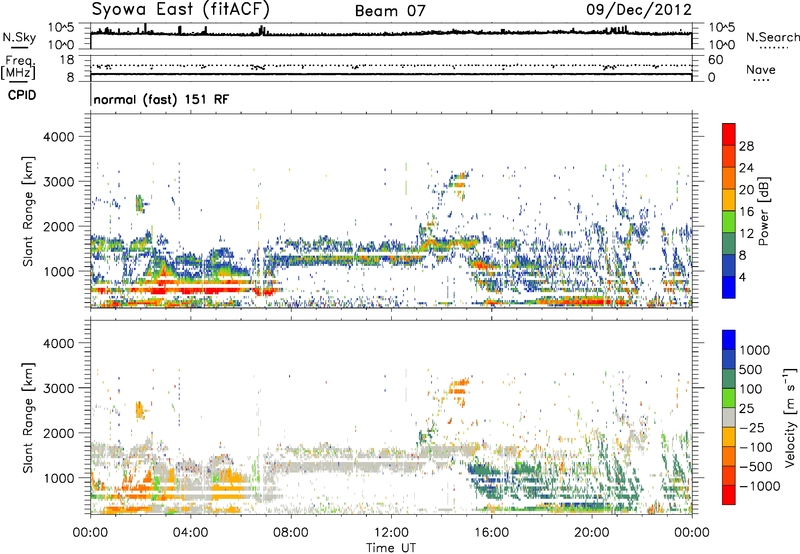Click the '4000' label on power panel axis
This screenshot has width=800, height=554.
coord(58,137)
